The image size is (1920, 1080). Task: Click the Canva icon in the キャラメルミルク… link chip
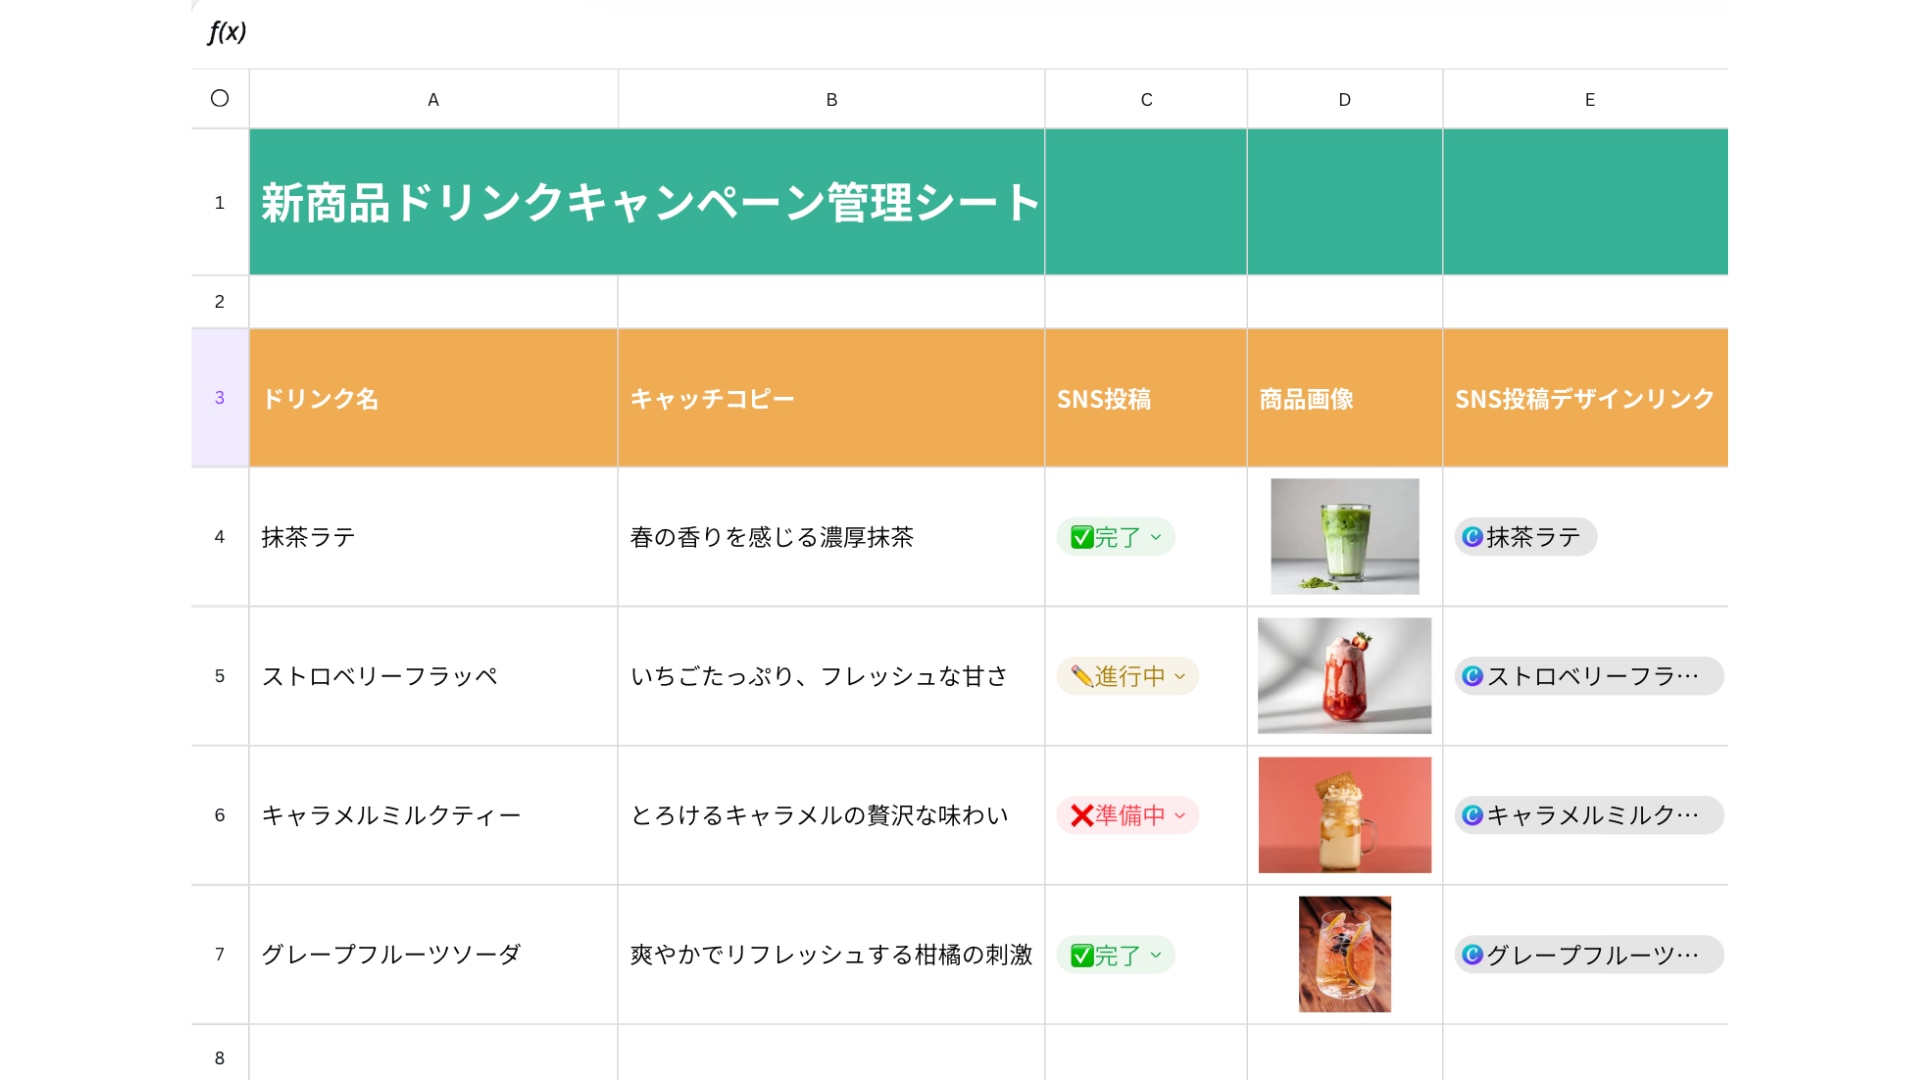click(x=1472, y=815)
